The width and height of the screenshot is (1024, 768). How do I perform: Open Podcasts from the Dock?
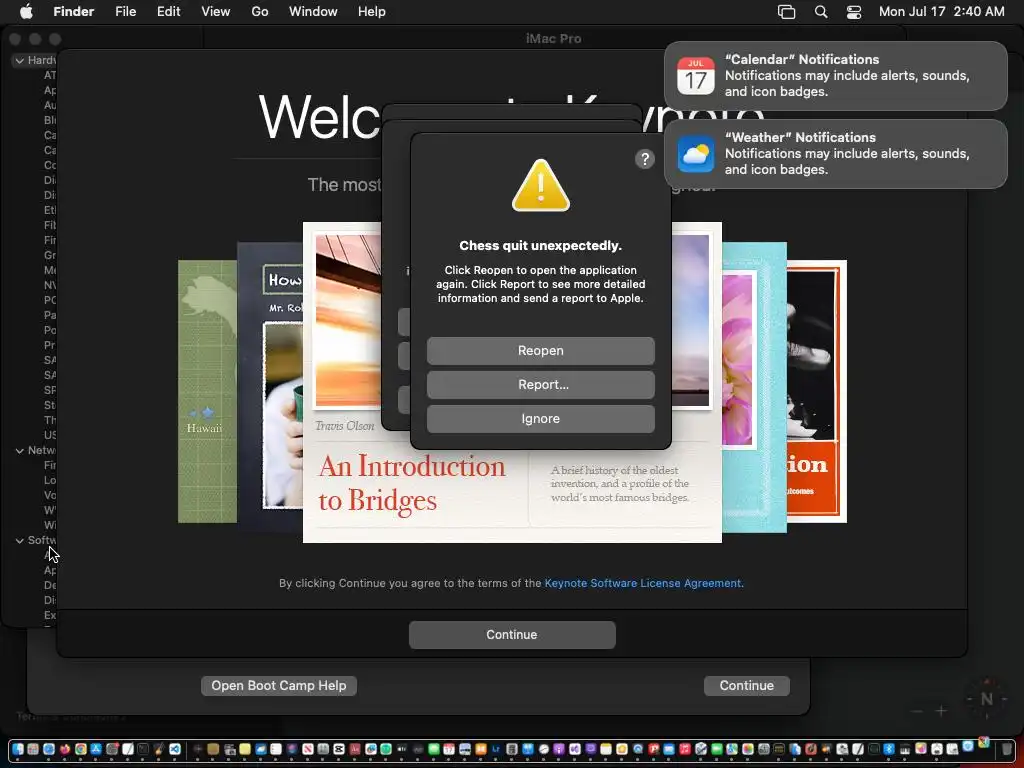pos(558,749)
